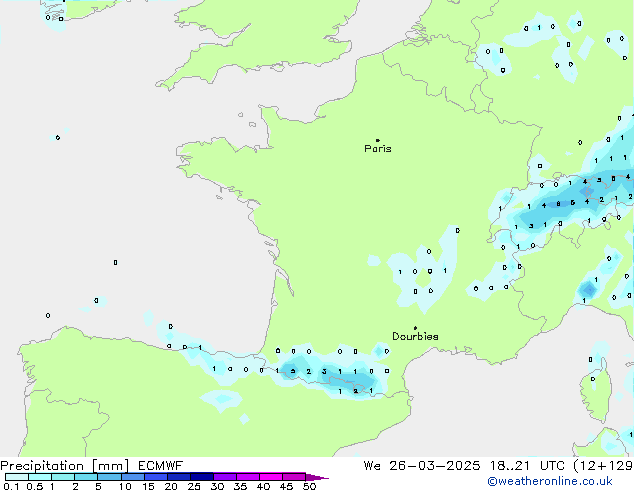Click the legend value '50'

(x=309, y=486)
